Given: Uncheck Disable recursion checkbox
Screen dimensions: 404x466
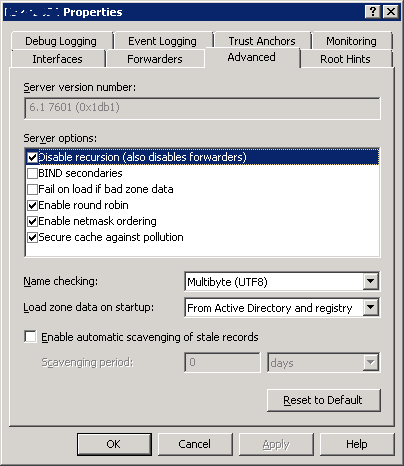Looking at the screenshot, I should pos(32,157).
